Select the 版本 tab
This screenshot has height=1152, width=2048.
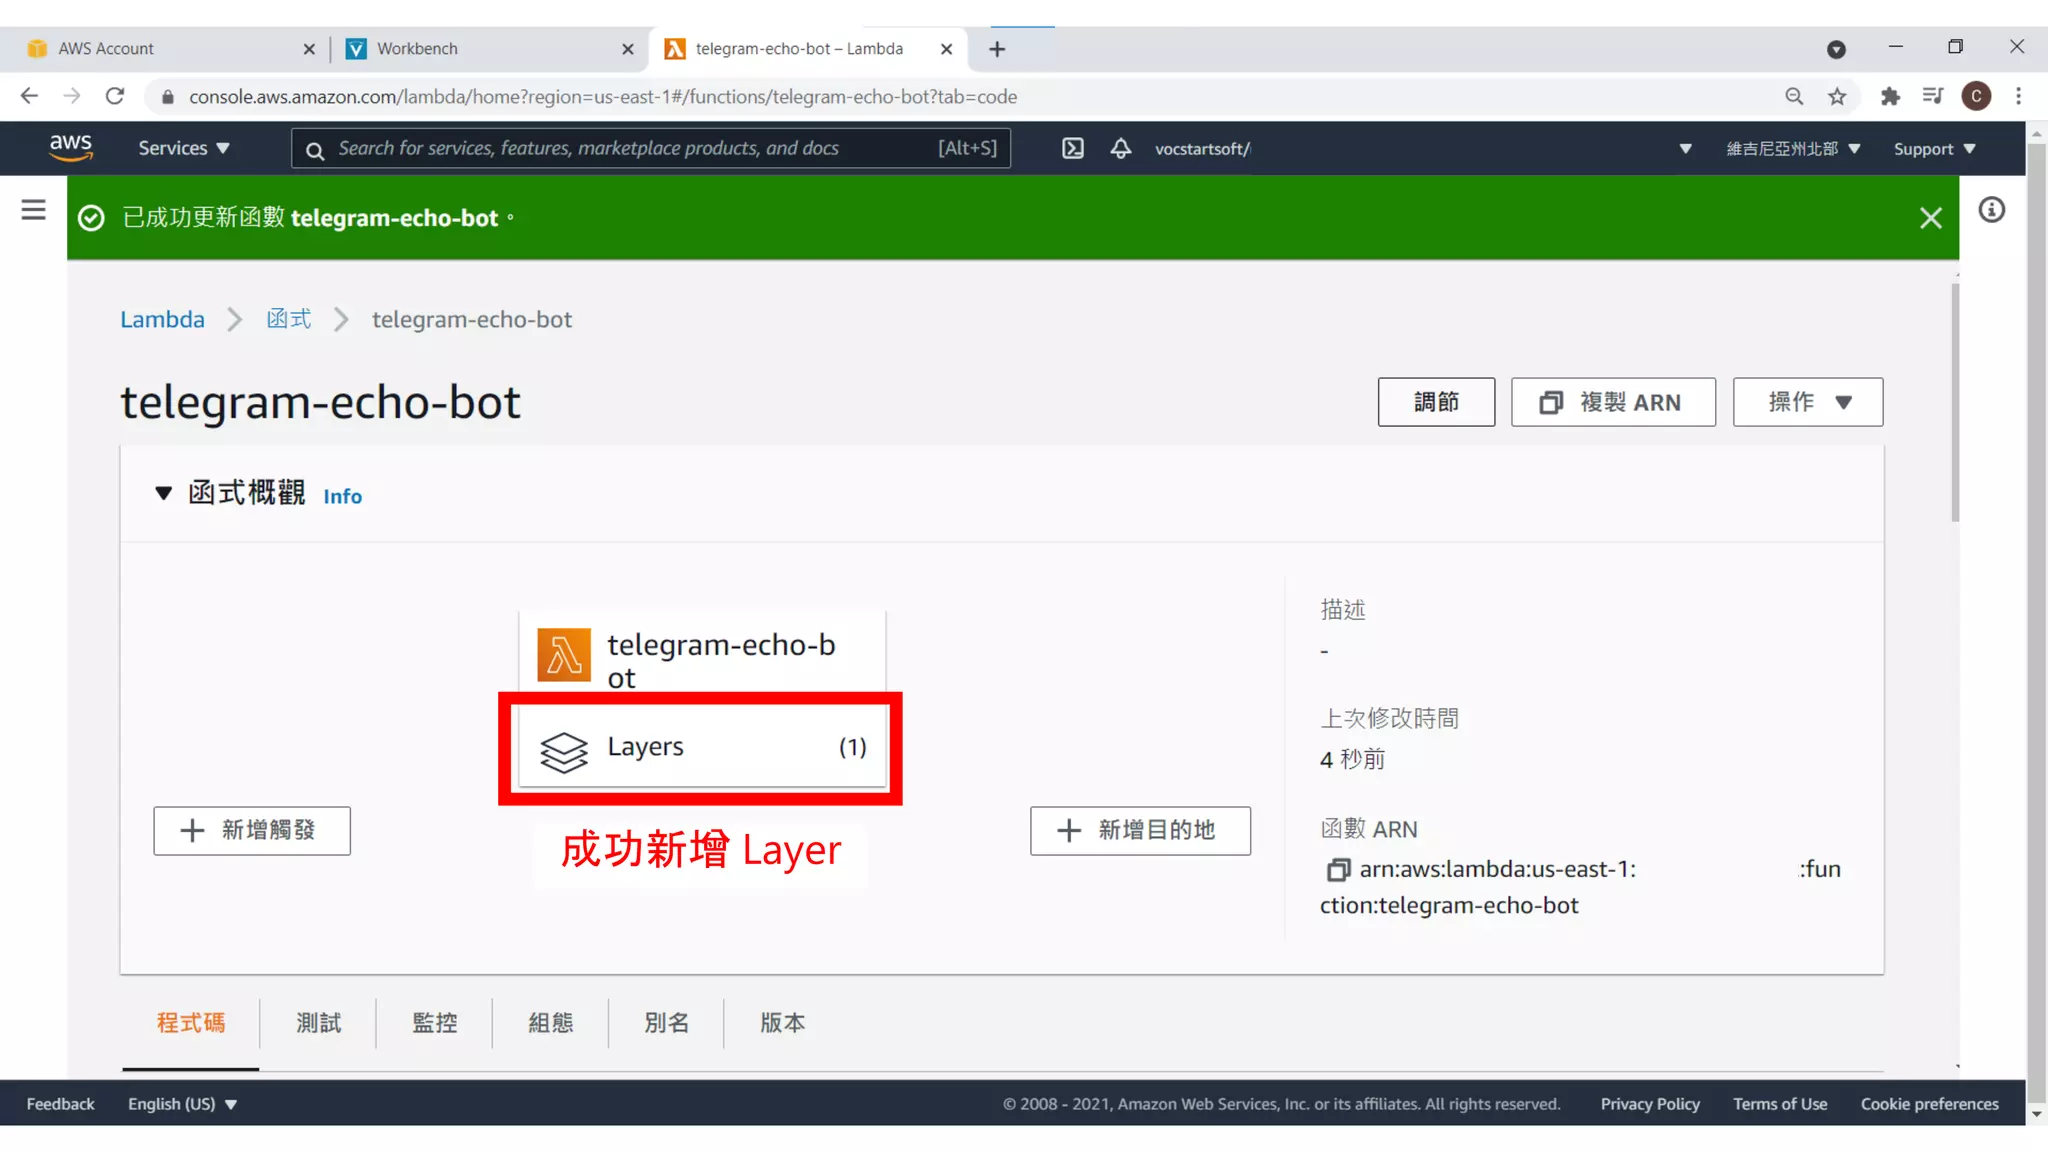tap(782, 1023)
